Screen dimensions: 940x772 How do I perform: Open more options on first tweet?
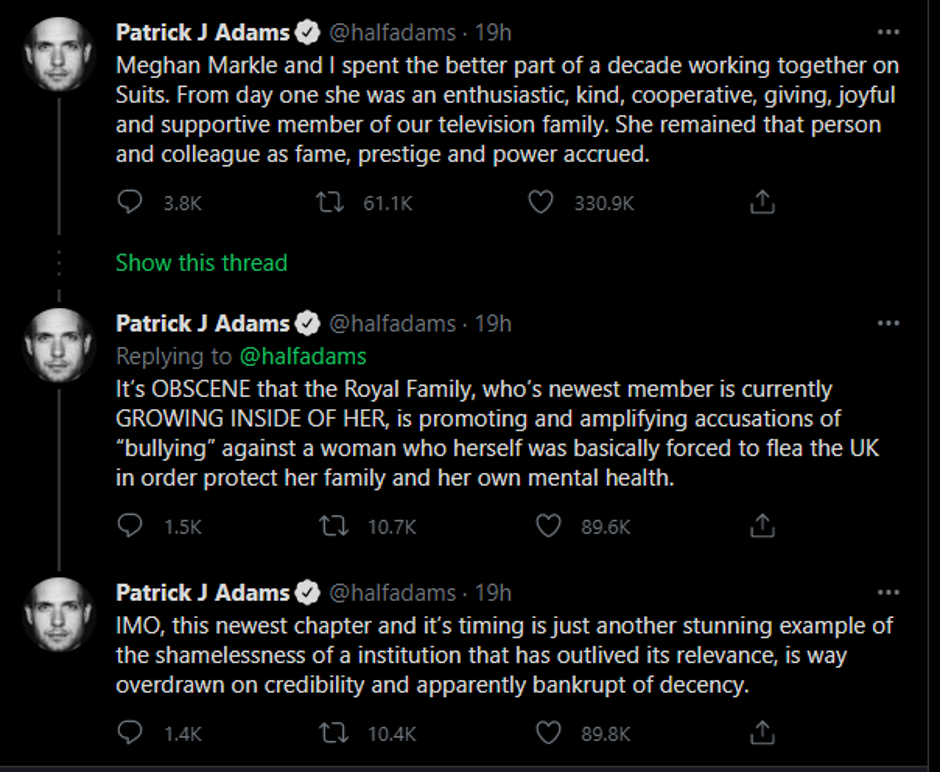tap(888, 32)
